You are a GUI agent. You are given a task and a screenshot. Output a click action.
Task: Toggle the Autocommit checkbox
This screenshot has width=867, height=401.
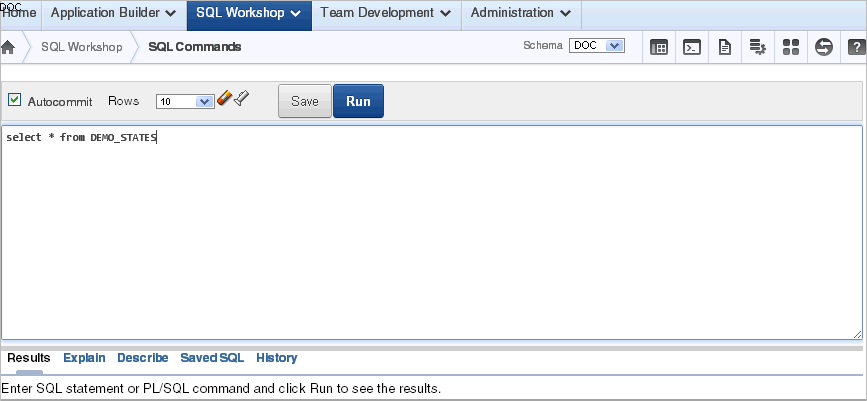tap(15, 100)
